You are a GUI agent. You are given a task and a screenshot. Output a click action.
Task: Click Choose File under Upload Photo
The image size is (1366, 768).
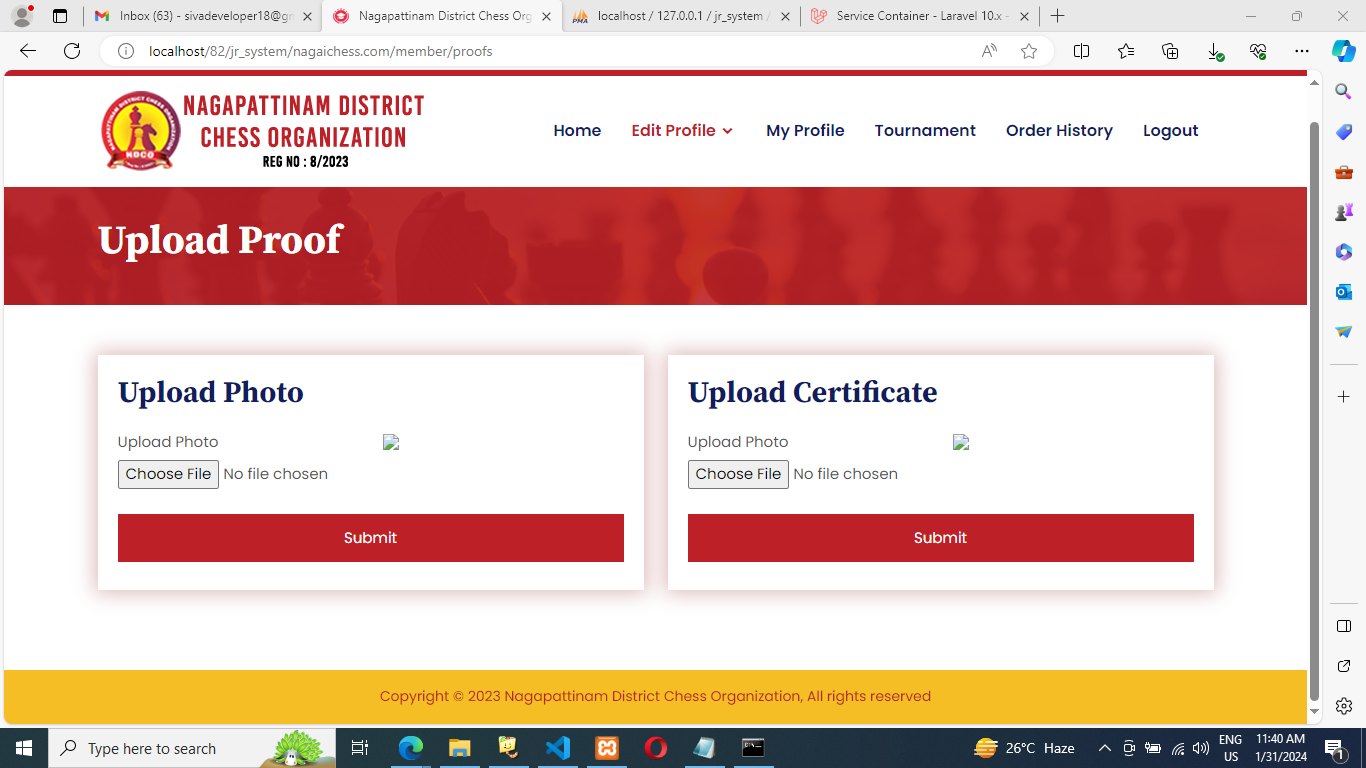coord(168,474)
